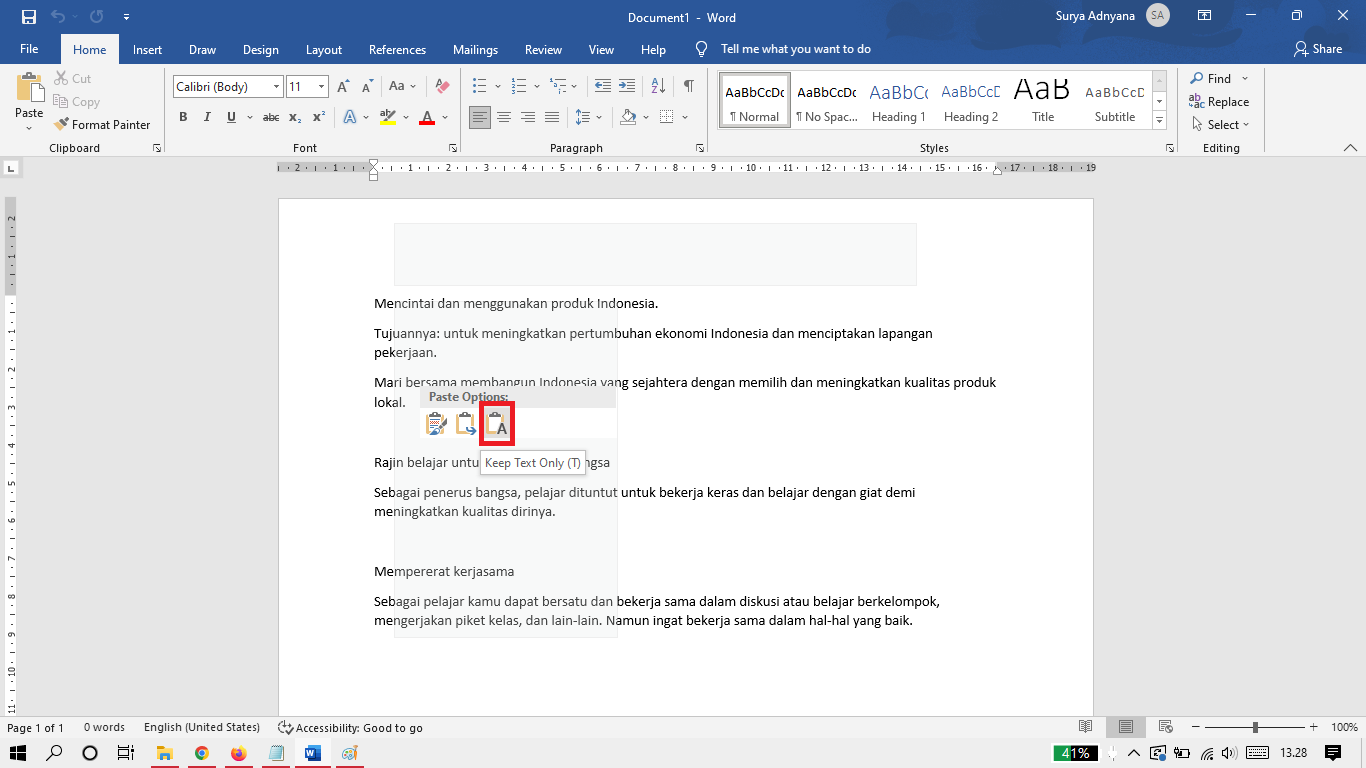Click Tell me what you want to do
The image size is (1366, 768).
(795, 49)
